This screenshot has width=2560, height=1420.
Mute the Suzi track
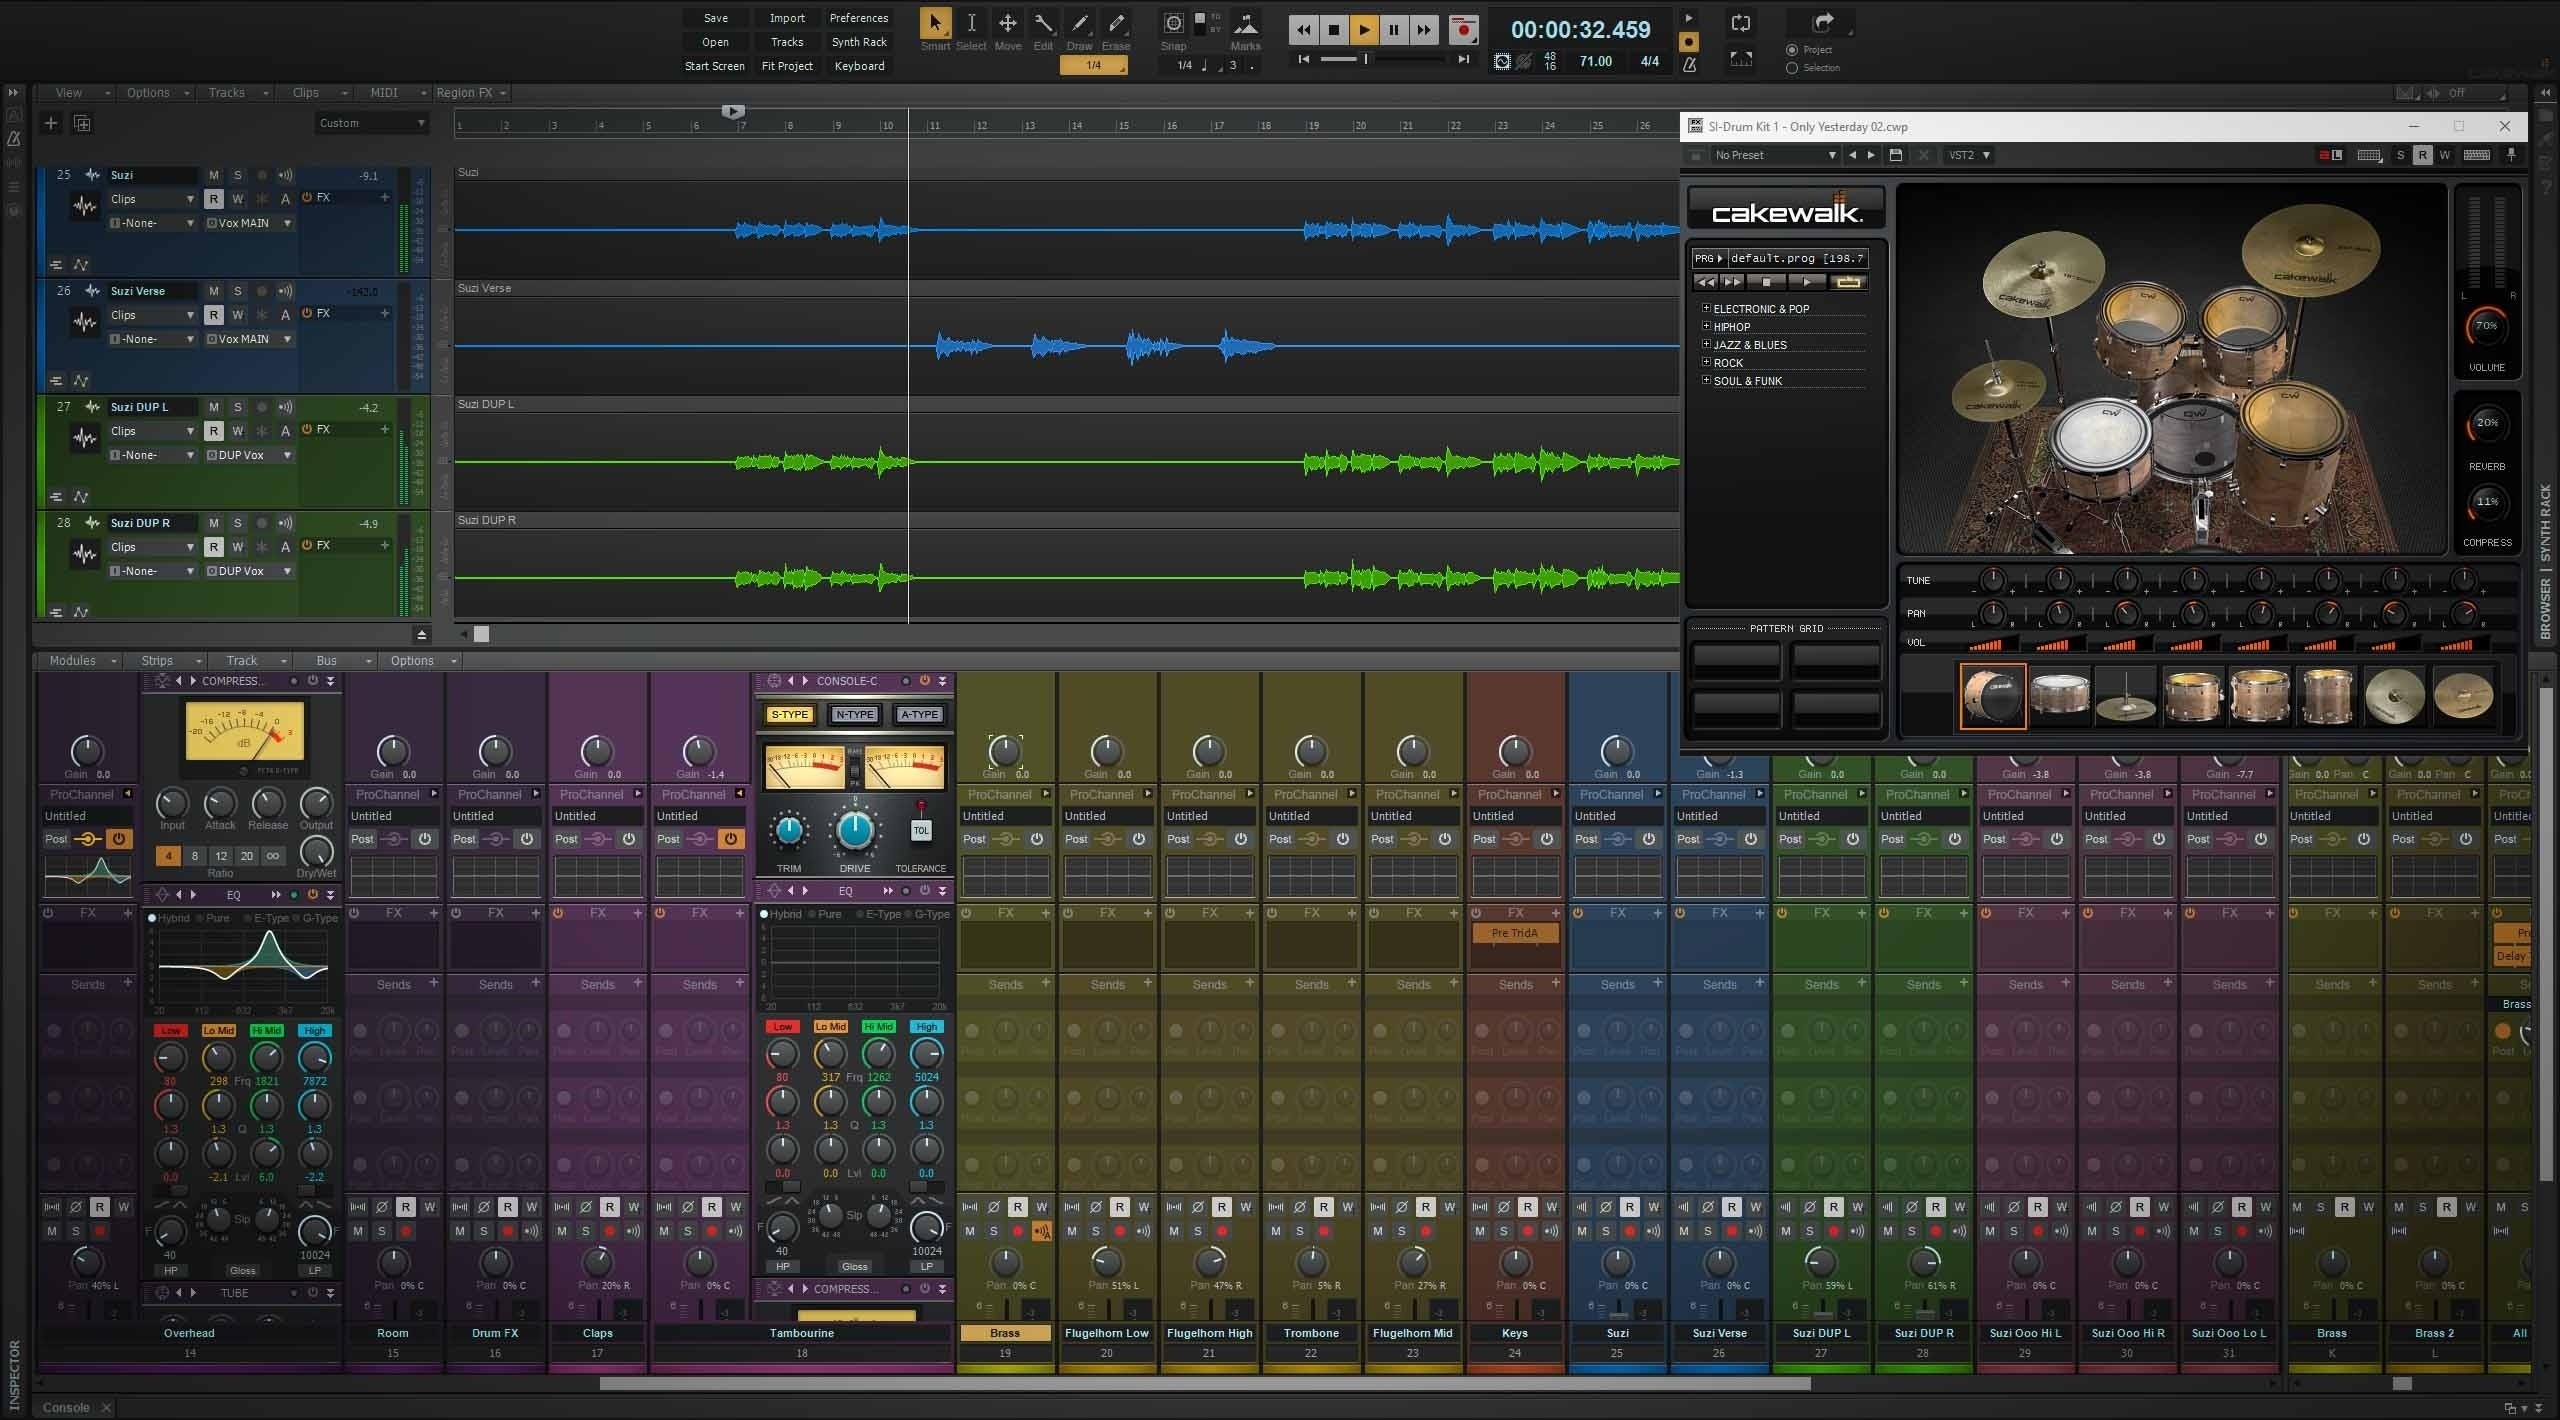[x=213, y=175]
